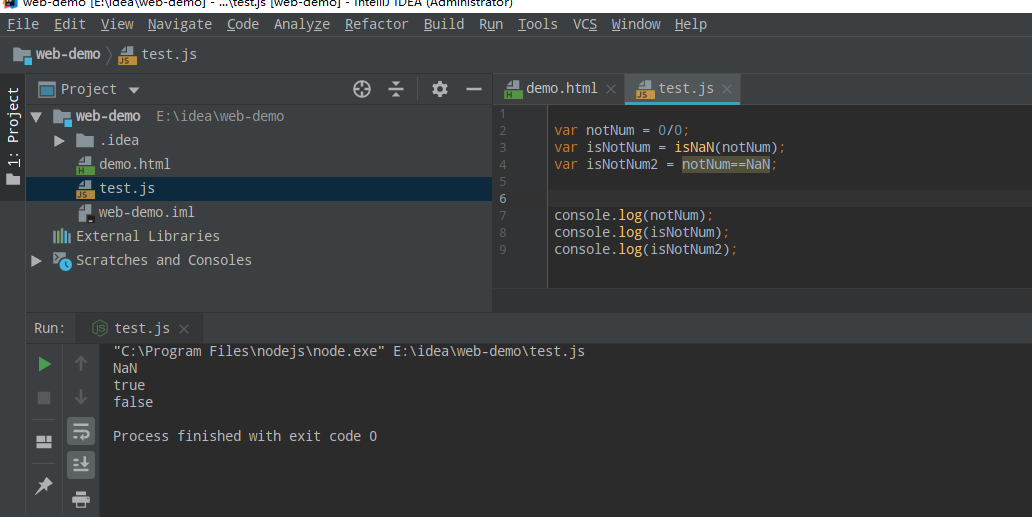The width and height of the screenshot is (1032, 517).
Task: Select test.js in project tree
Action: [259, 189]
